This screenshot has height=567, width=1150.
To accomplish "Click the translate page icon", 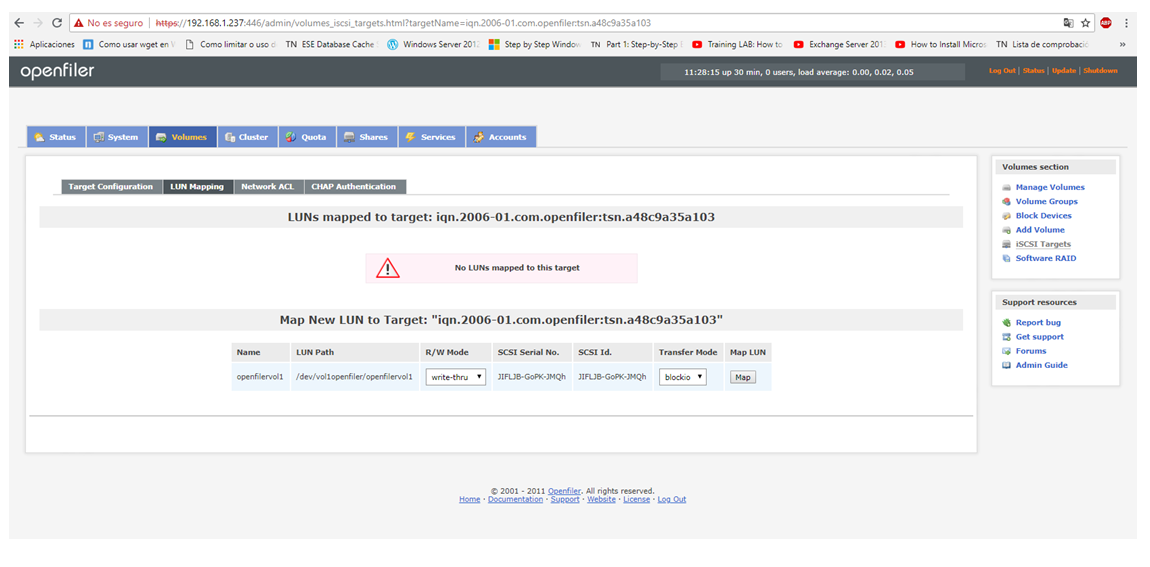I will click(x=1069, y=23).
